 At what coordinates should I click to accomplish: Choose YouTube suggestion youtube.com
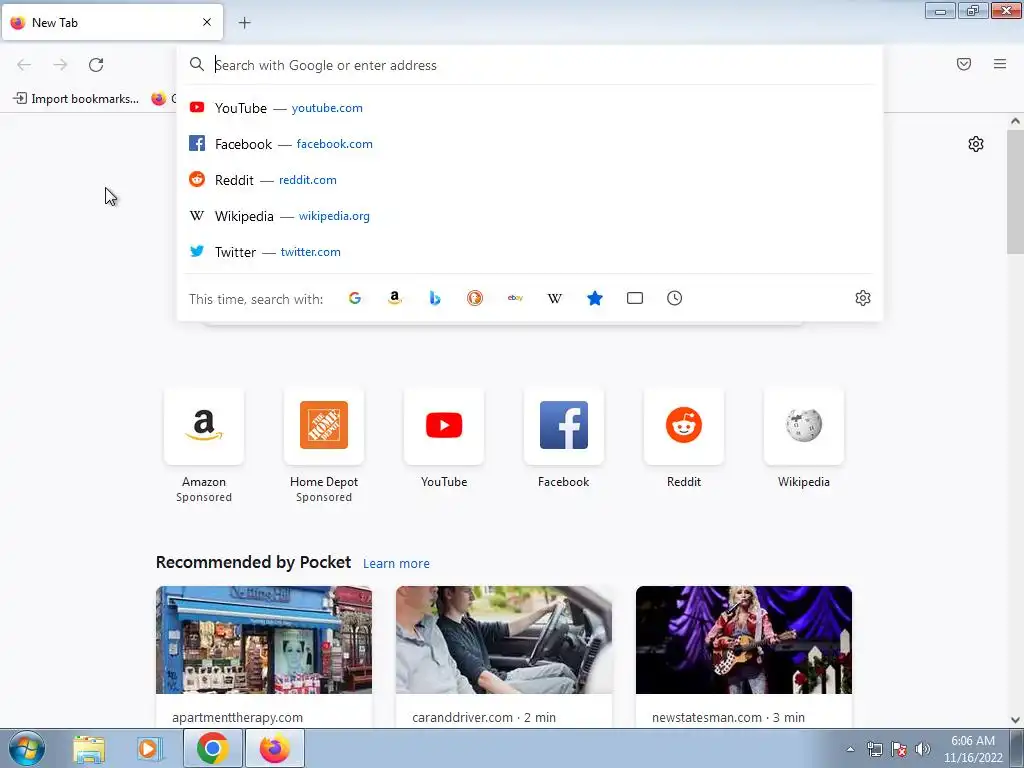(530, 108)
